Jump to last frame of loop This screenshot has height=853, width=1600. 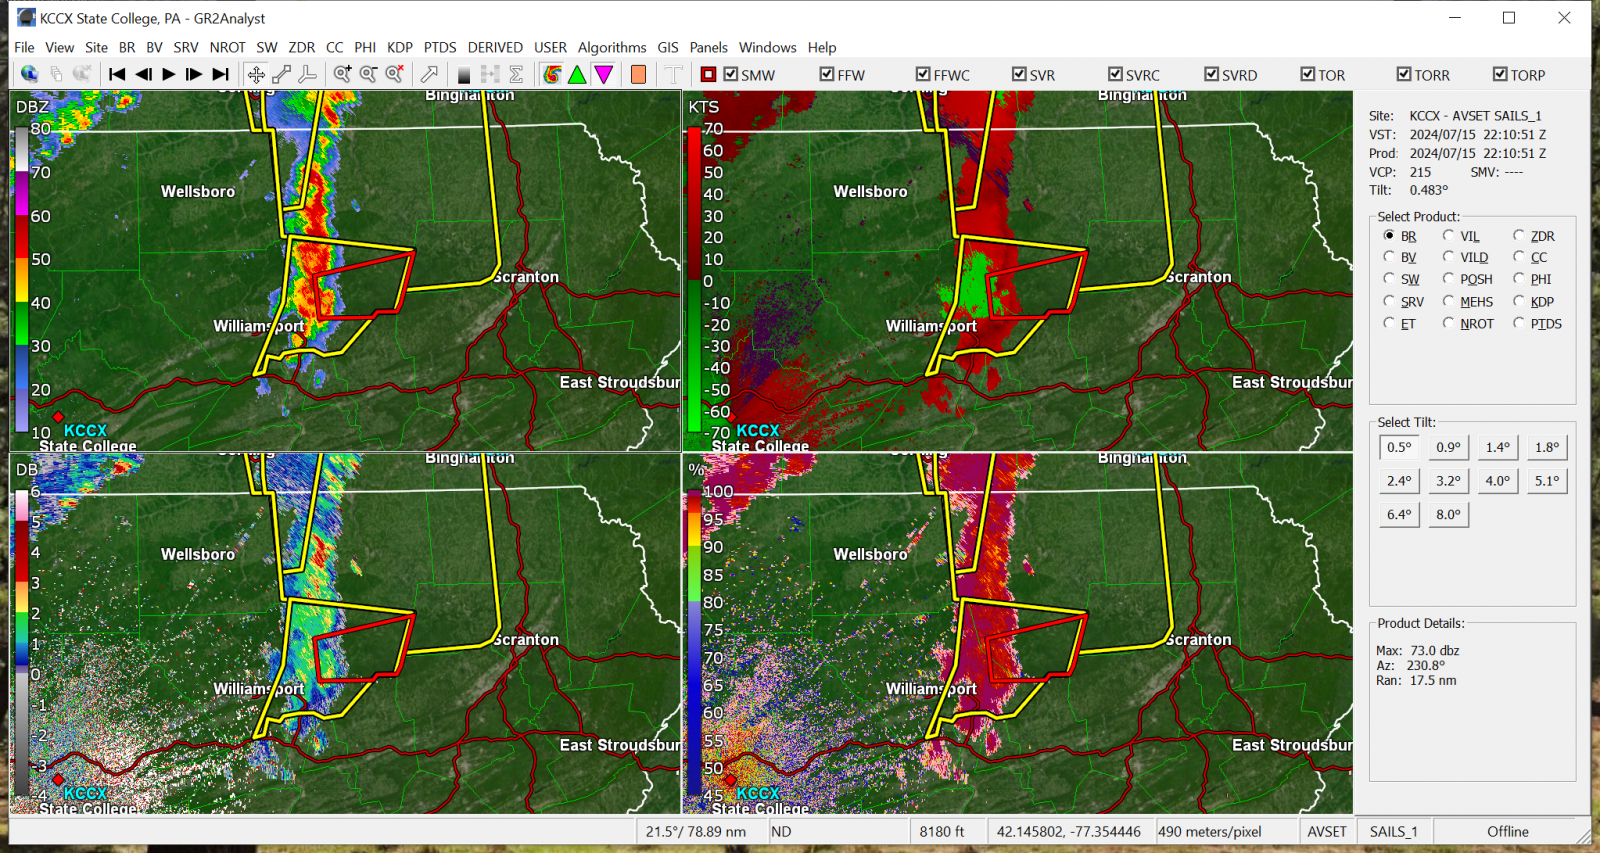coord(221,74)
